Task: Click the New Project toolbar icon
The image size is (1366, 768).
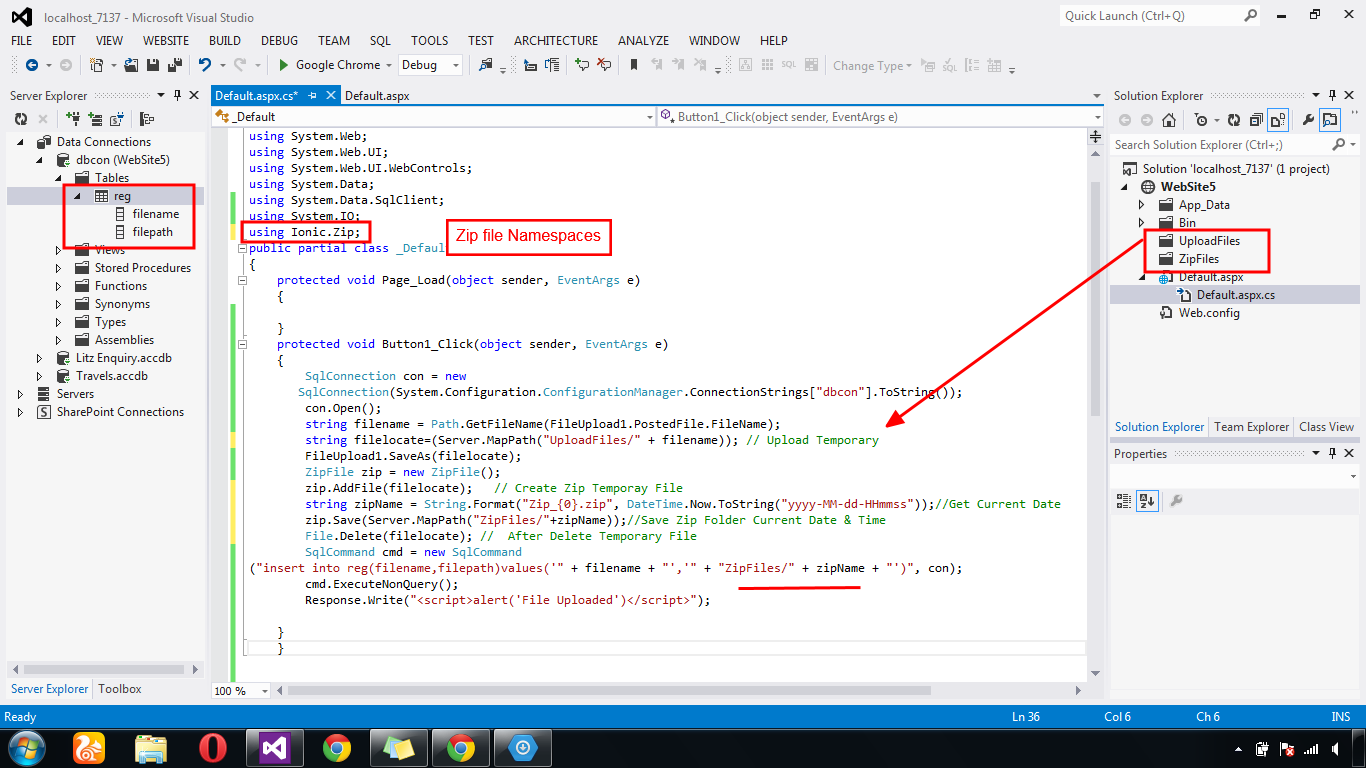Action: (x=96, y=65)
